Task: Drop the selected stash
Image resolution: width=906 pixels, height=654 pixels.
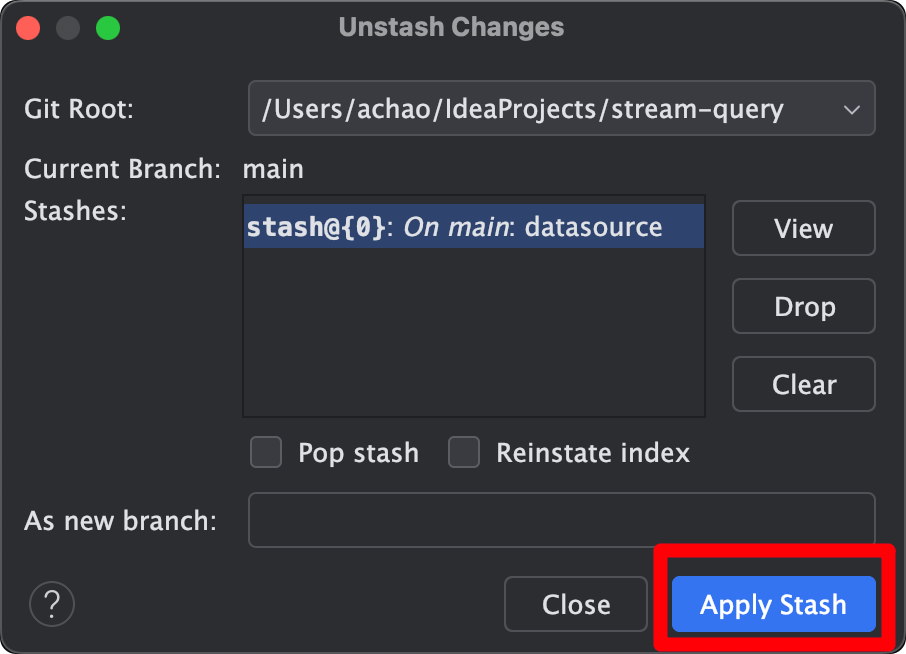Action: pyautogui.click(x=803, y=306)
